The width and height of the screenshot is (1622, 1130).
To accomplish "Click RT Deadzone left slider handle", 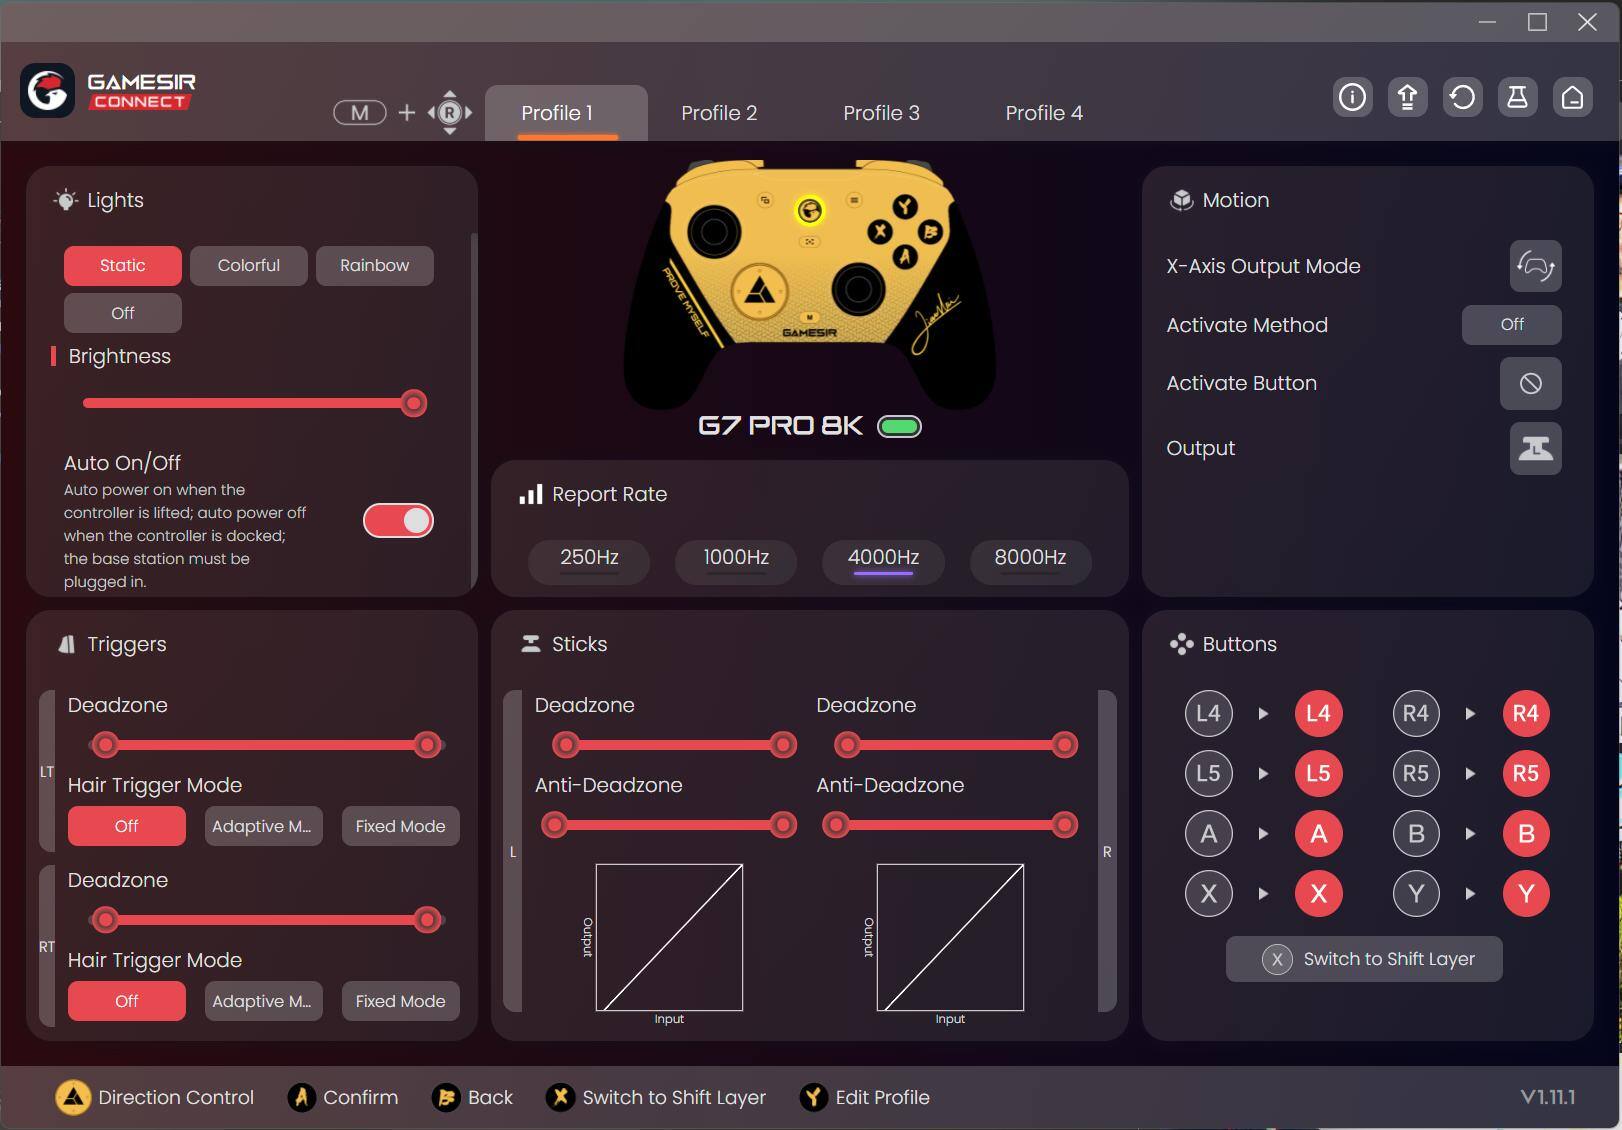I will 105,920.
